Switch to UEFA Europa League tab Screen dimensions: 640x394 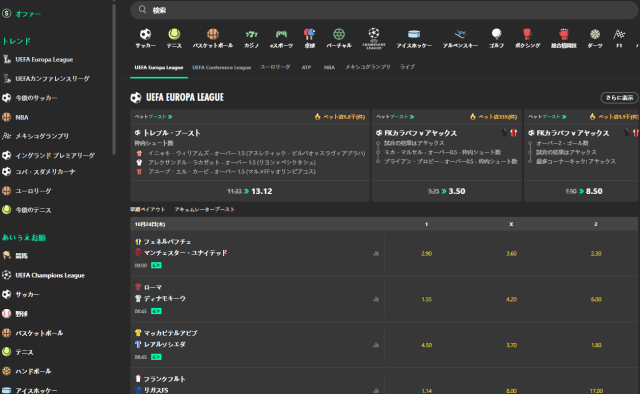[159, 67]
